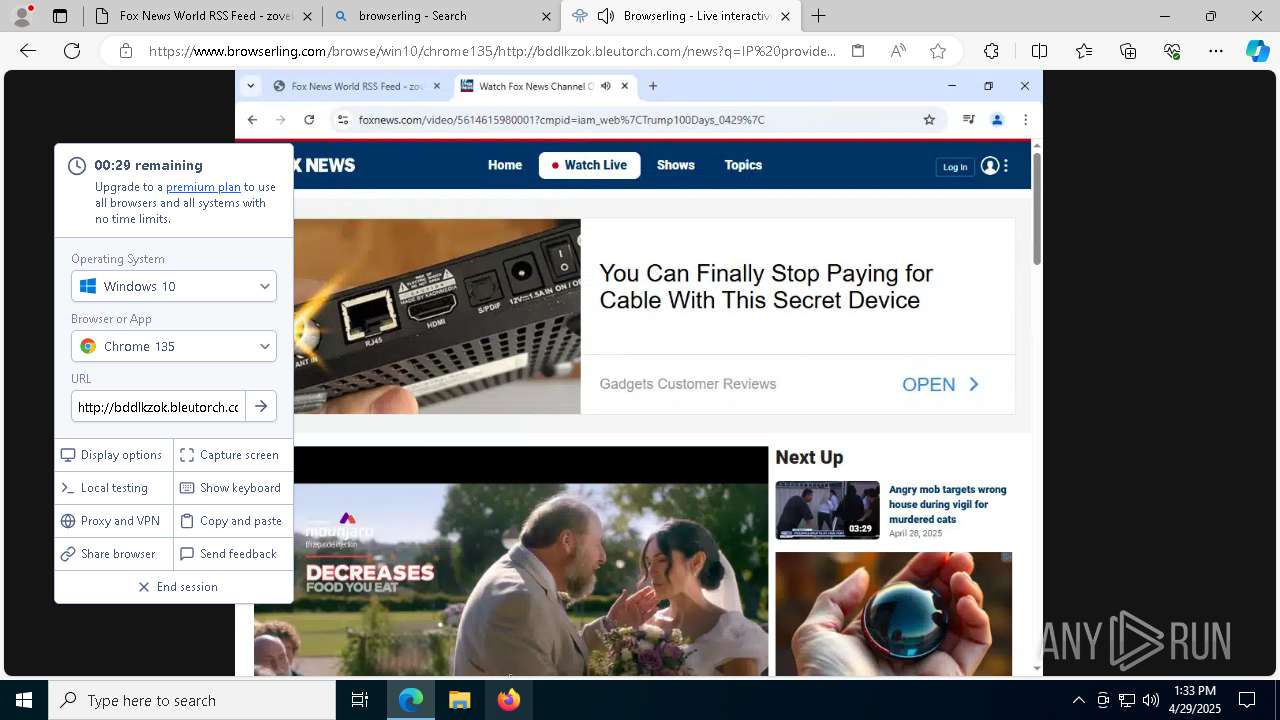The height and width of the screenshot is (720, 1280).
Task: Click Send feedback
Action: (231, 554)
